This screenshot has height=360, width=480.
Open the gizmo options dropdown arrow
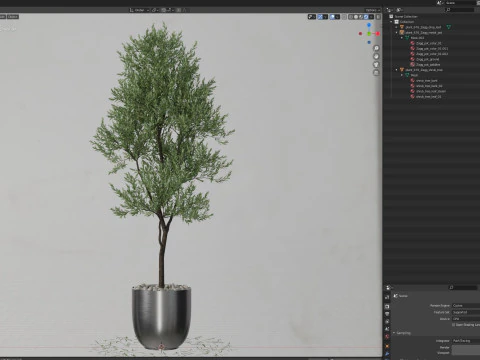pyautogui.click(x=325, y=17)
